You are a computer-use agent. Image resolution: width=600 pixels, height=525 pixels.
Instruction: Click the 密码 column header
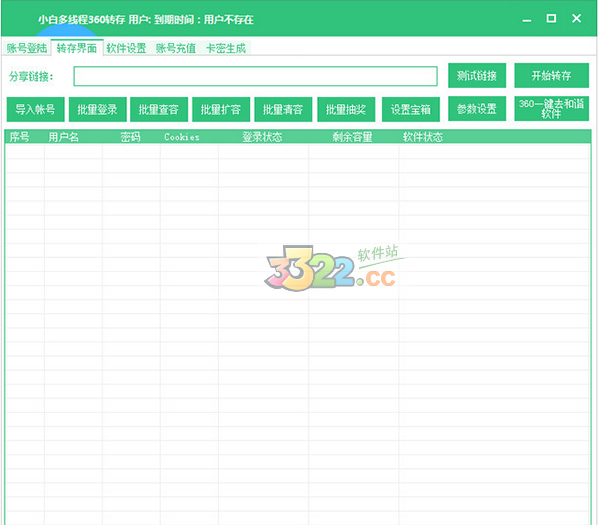point(131,137)
